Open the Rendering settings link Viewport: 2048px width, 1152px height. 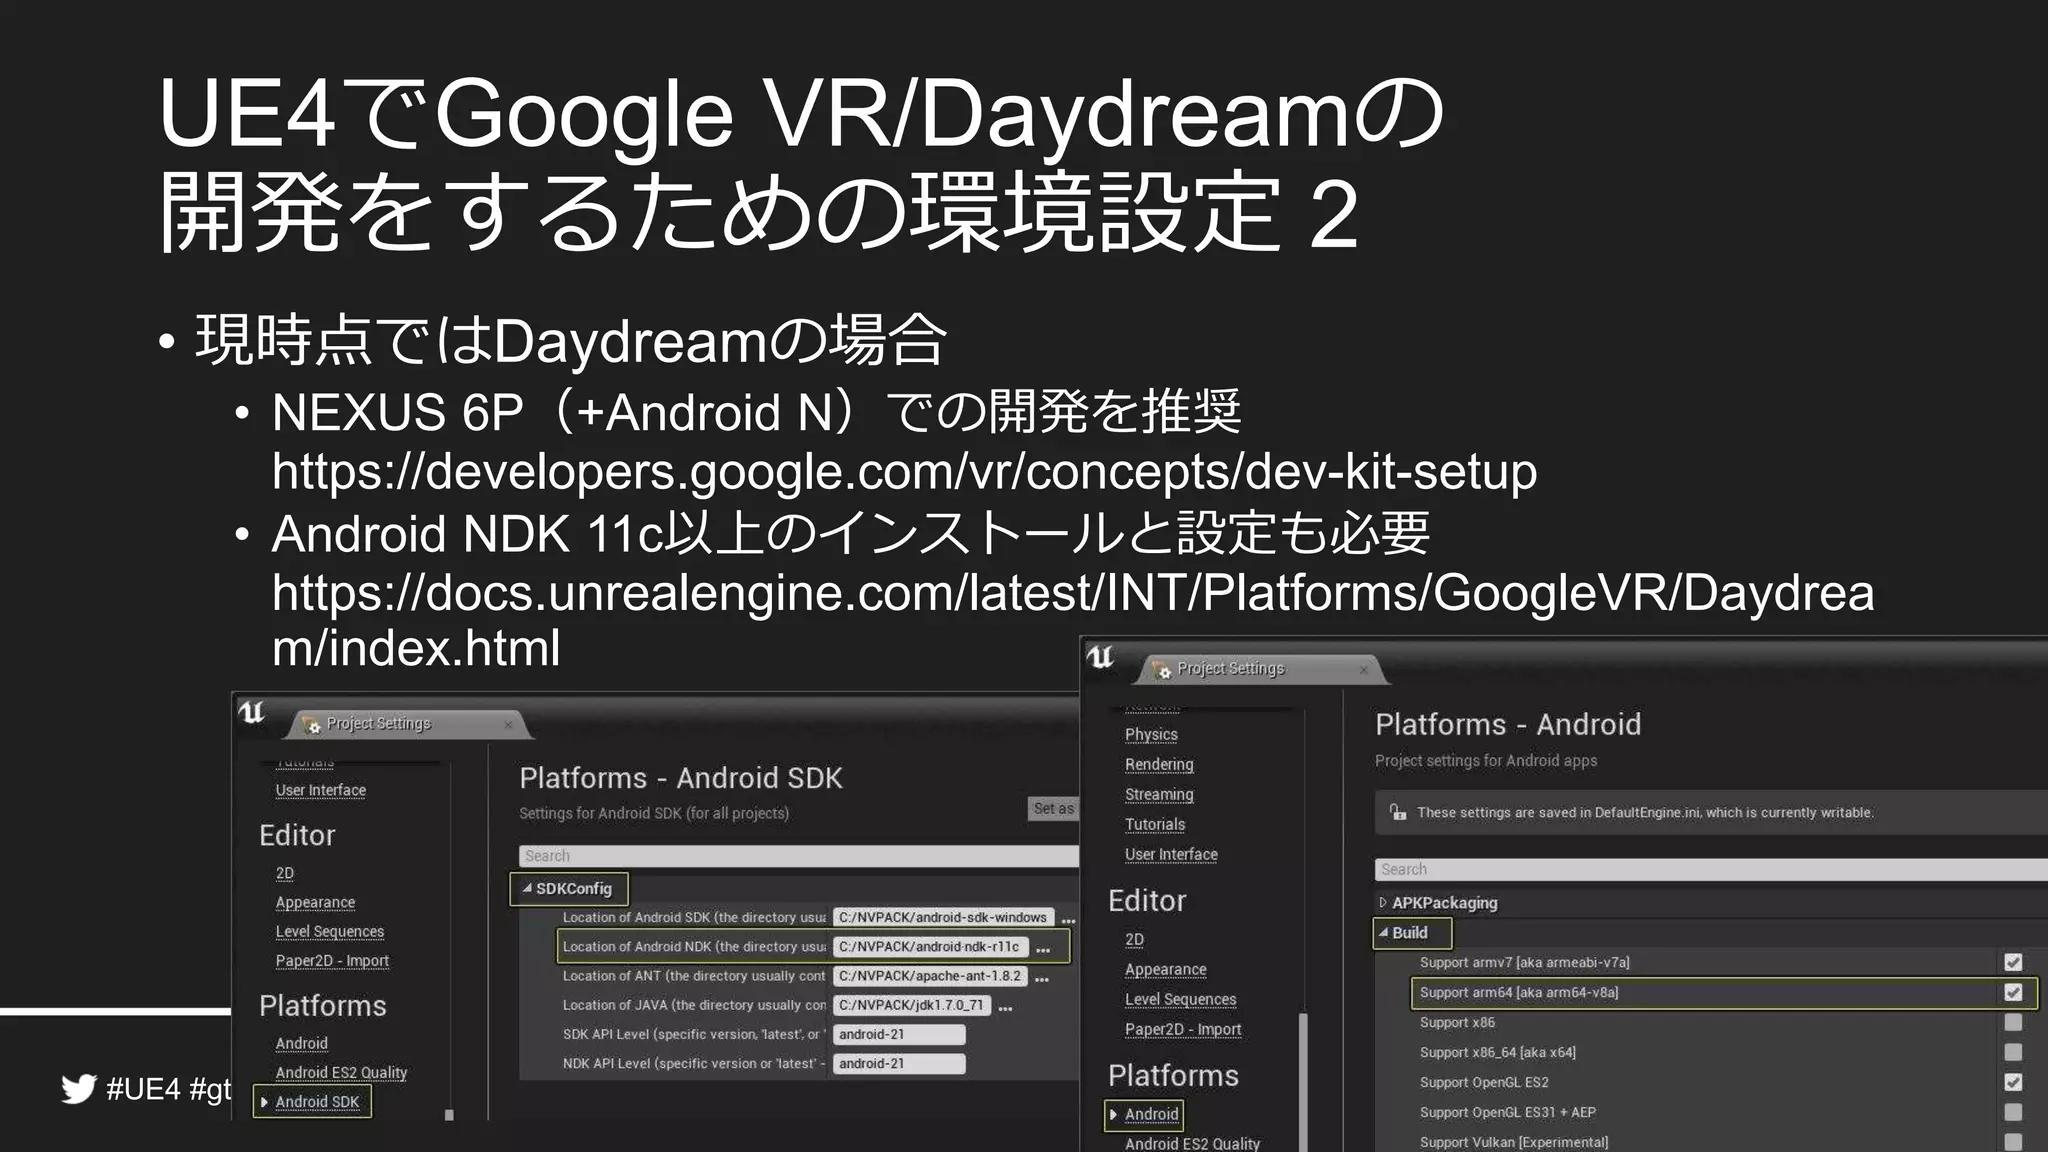1159,765
